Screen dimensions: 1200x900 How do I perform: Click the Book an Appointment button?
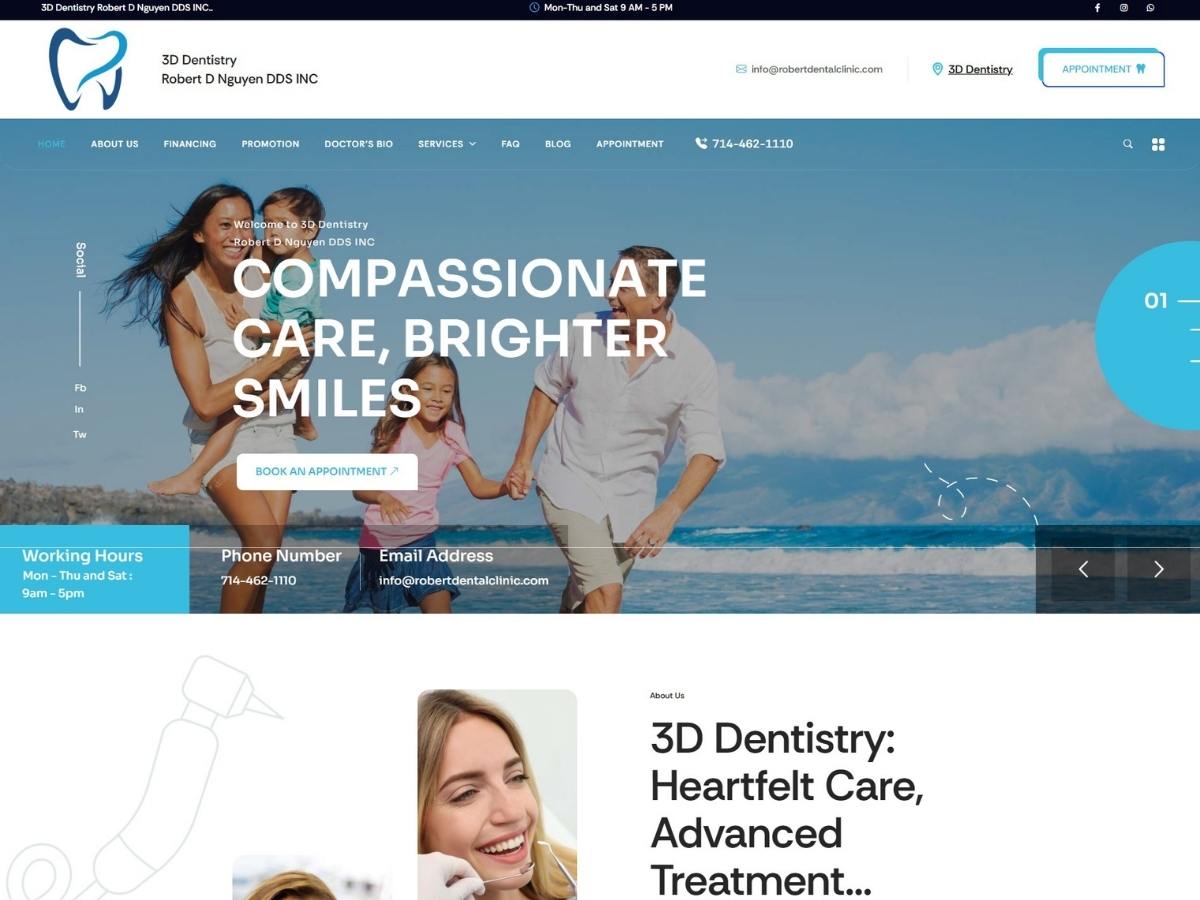click(327, 471)
